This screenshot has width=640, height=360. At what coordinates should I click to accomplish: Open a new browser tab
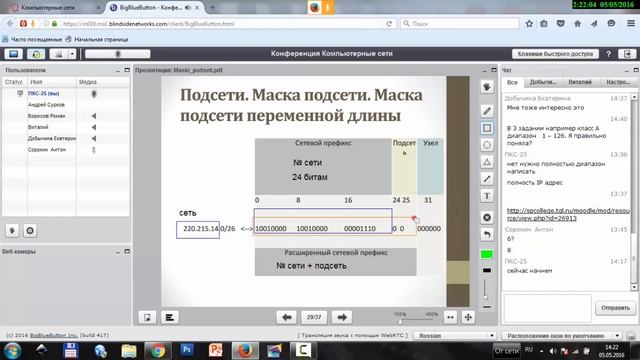(212, 7)
